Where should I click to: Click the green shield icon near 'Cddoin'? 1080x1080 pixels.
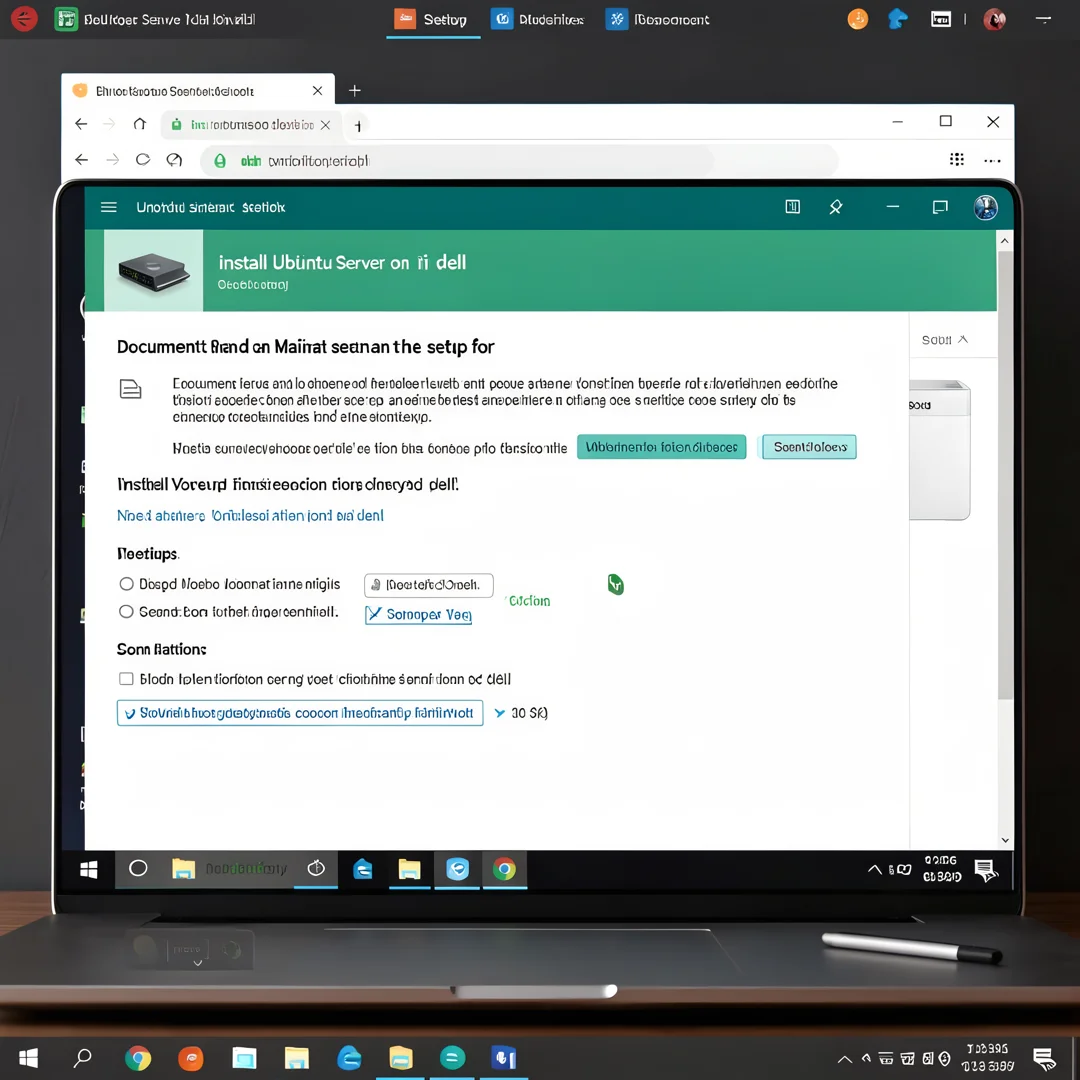(x=616, y=584)
